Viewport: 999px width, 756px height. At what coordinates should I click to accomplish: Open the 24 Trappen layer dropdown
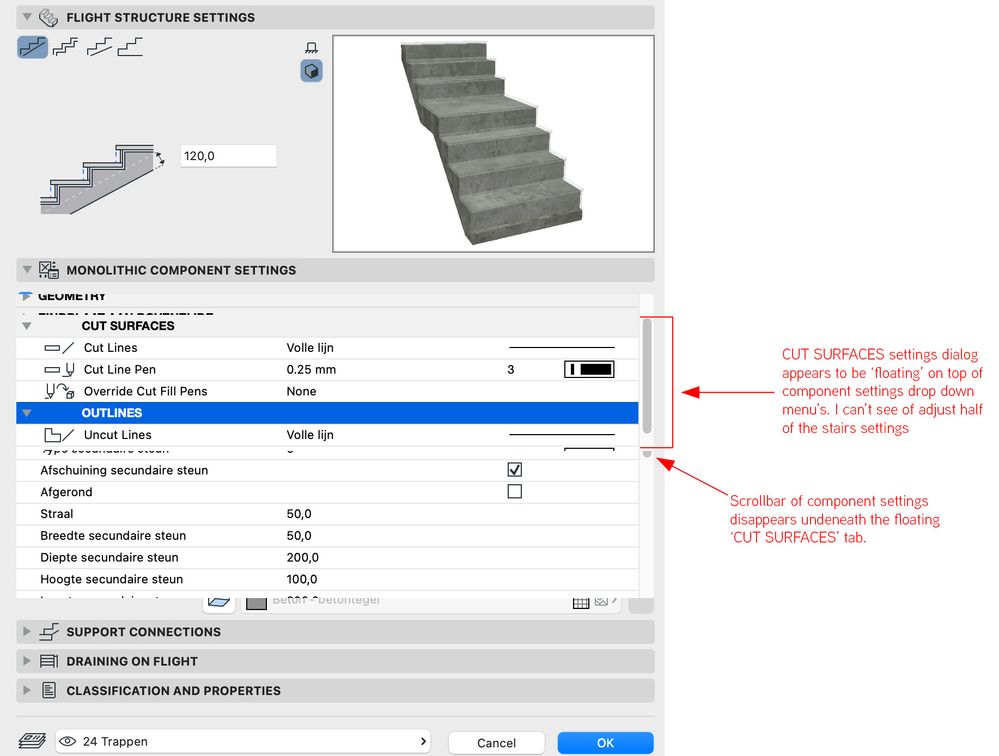(243, 741)
